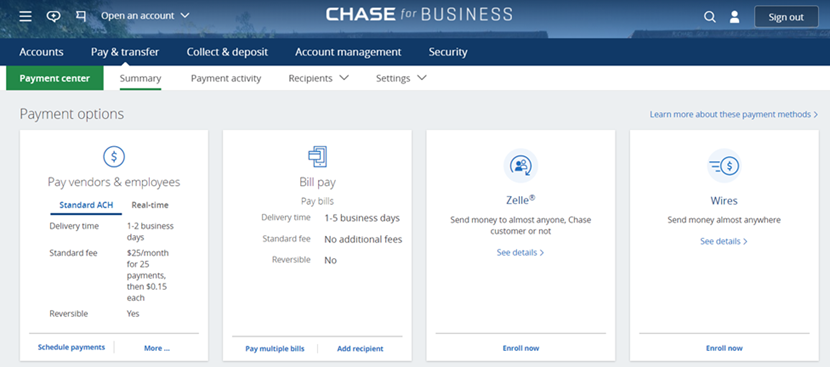Click the '1-2 business days' value
Viewport: 830px width, 367px height.
[x=150, y=231]
